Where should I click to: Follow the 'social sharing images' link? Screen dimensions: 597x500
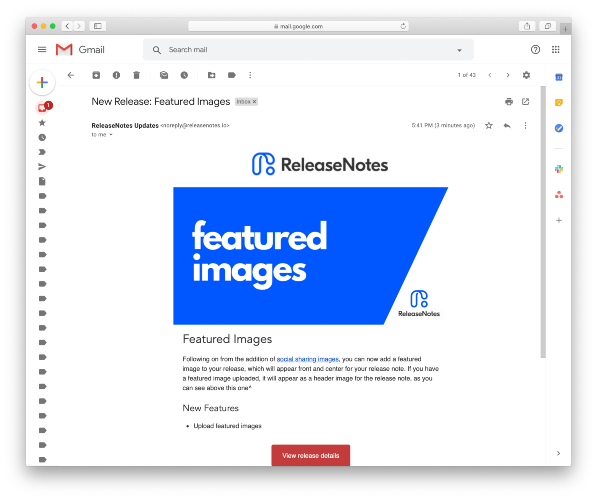308,359
